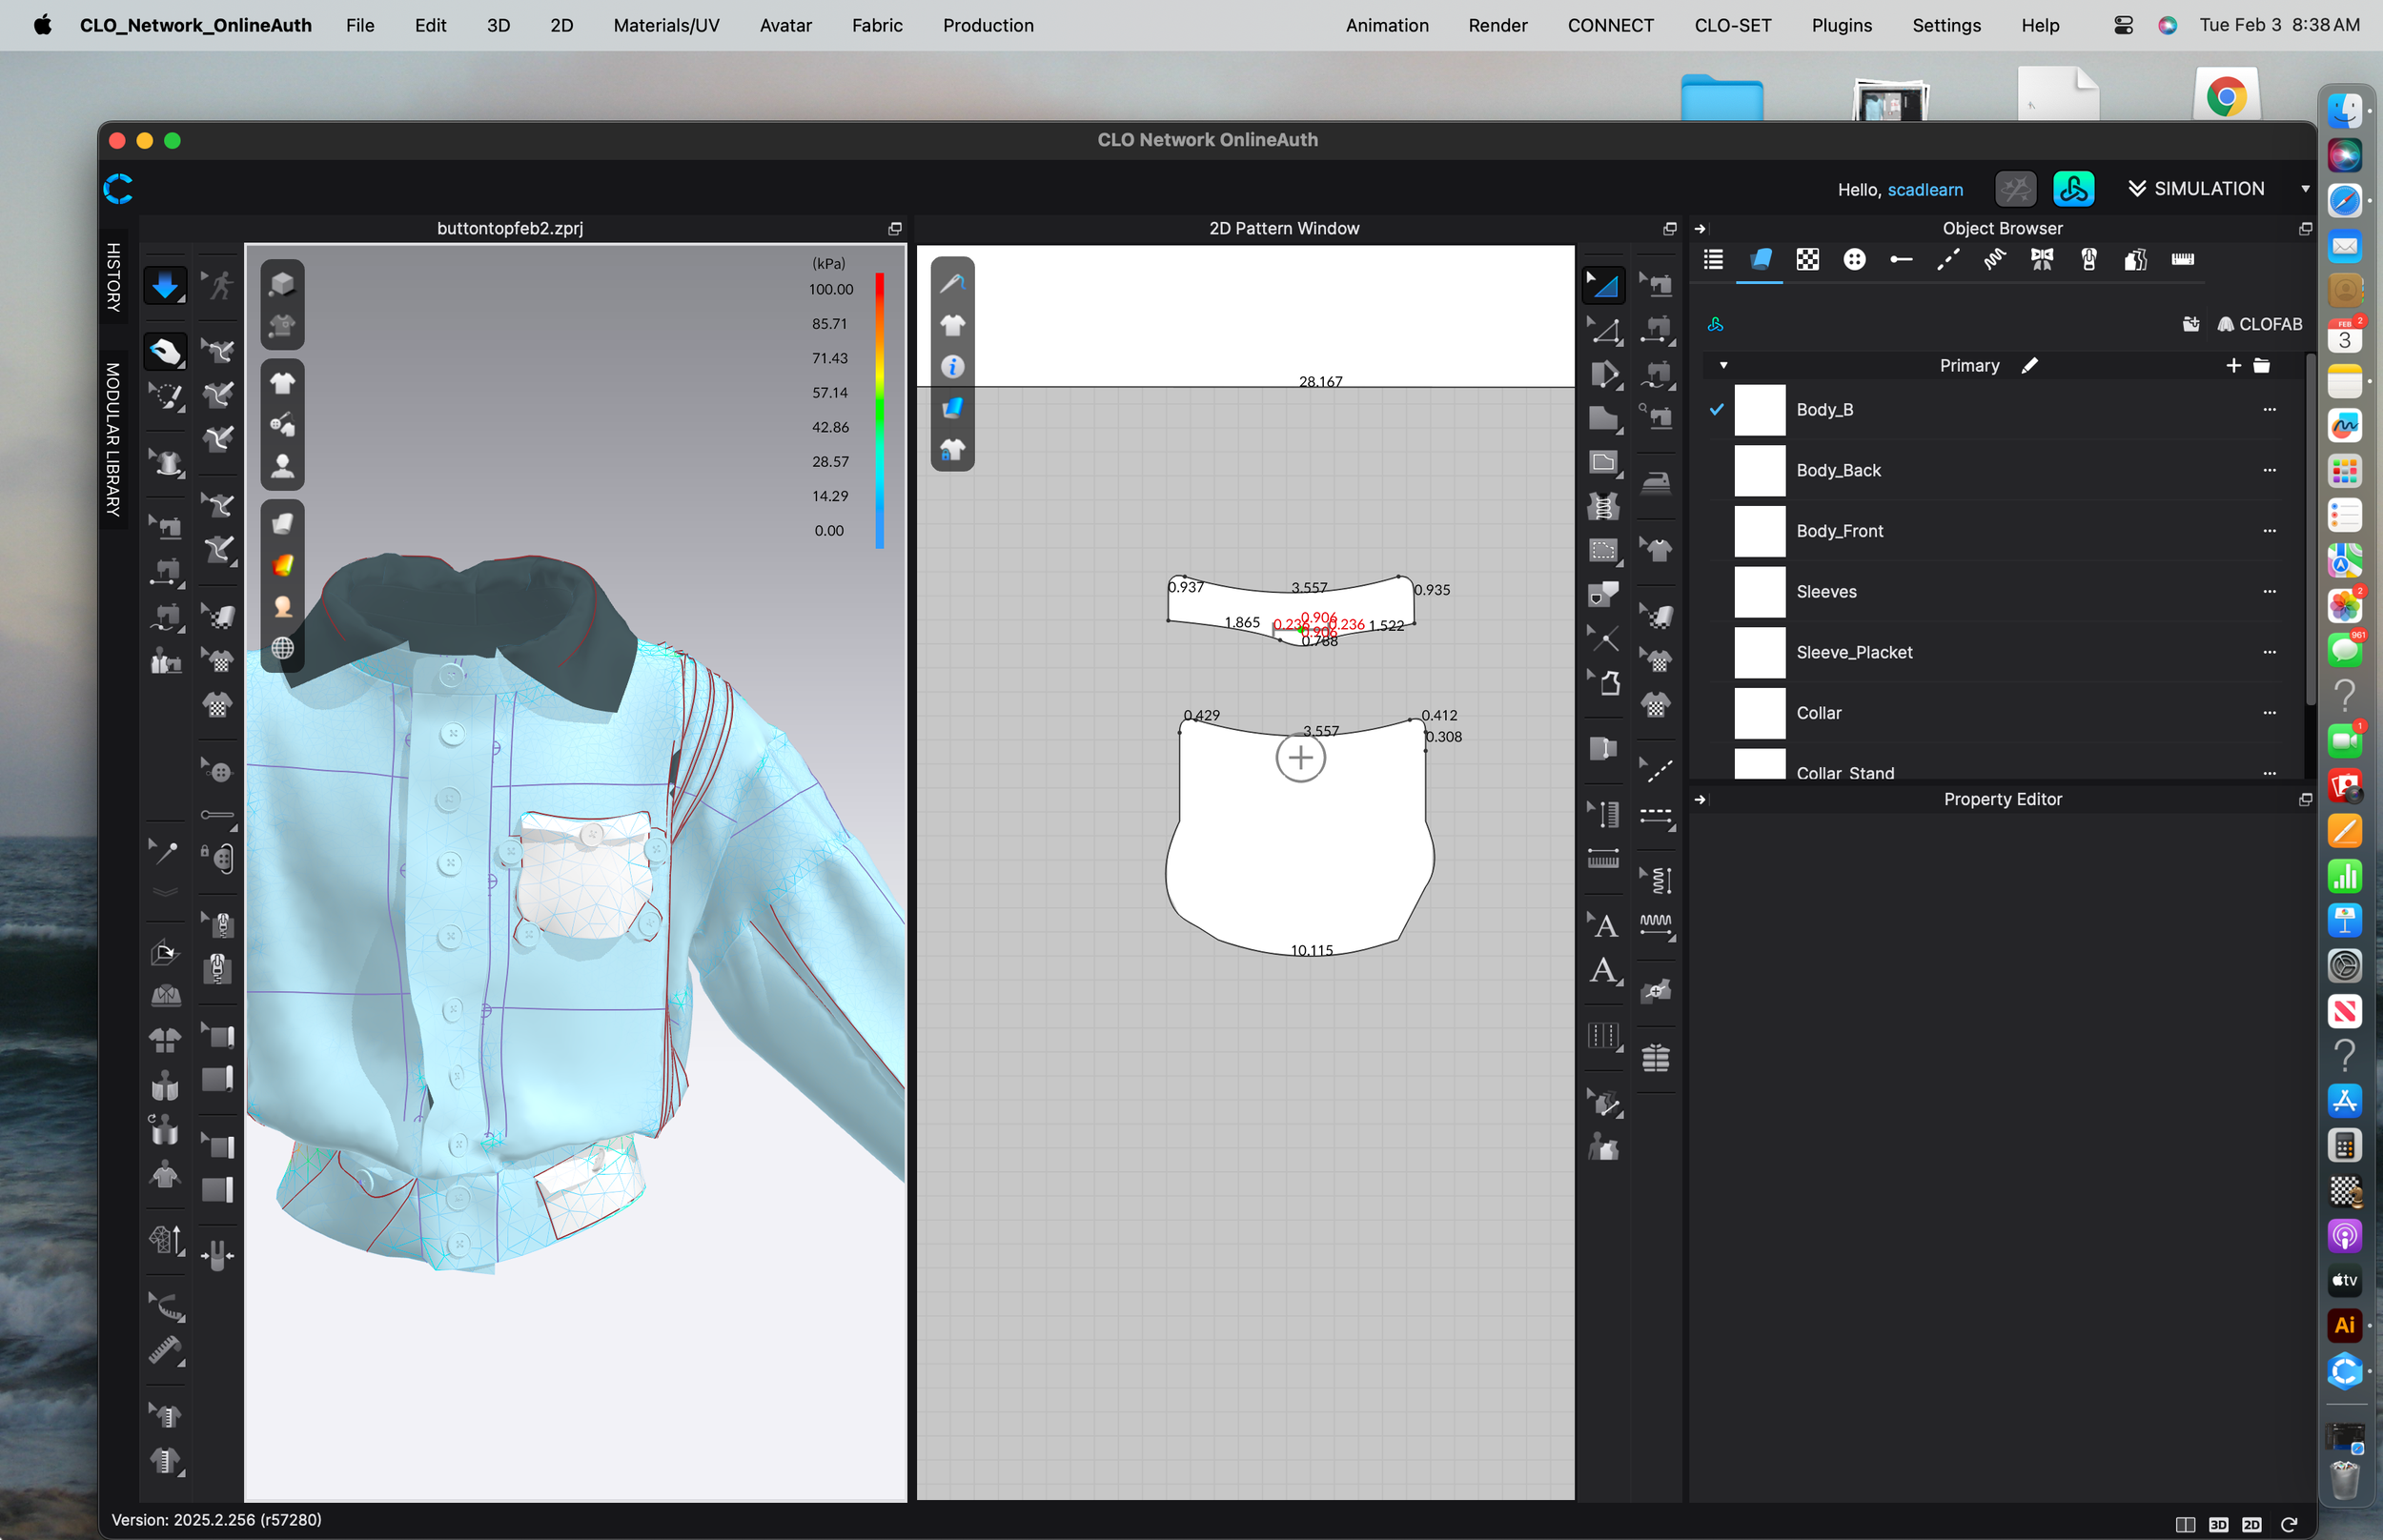The height and width of the screenshot is (1540, 2383).
Task: Click the Steam iron tool icon
Action: coord(1656,483)
